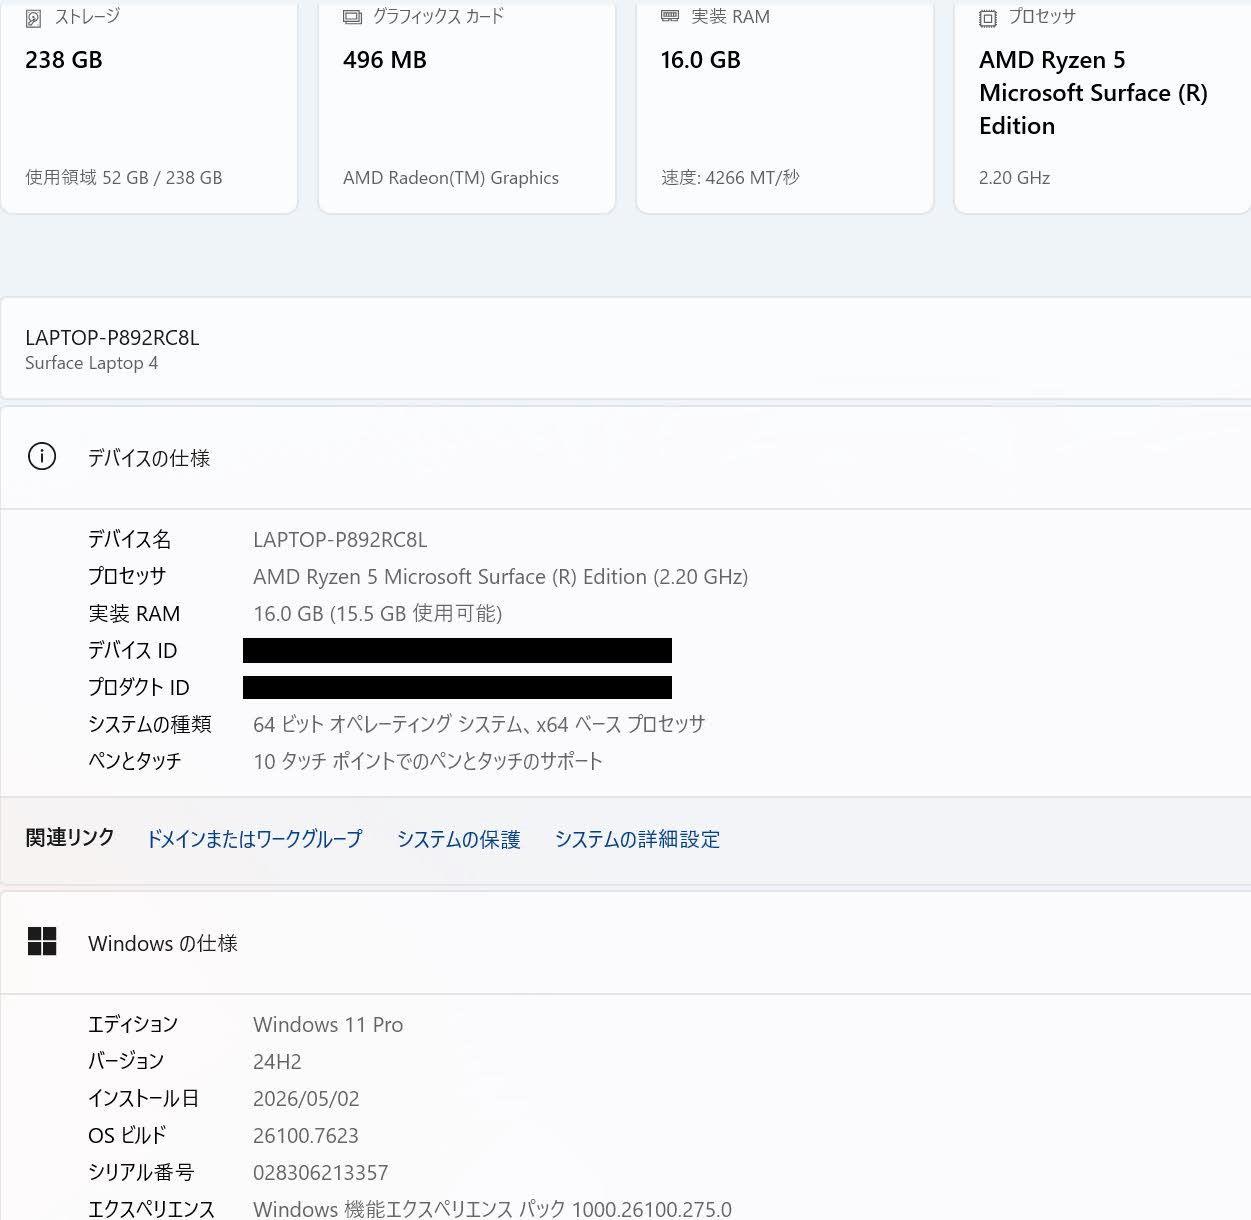Expand the デバイスの仕様 section header

click(625, 458)
